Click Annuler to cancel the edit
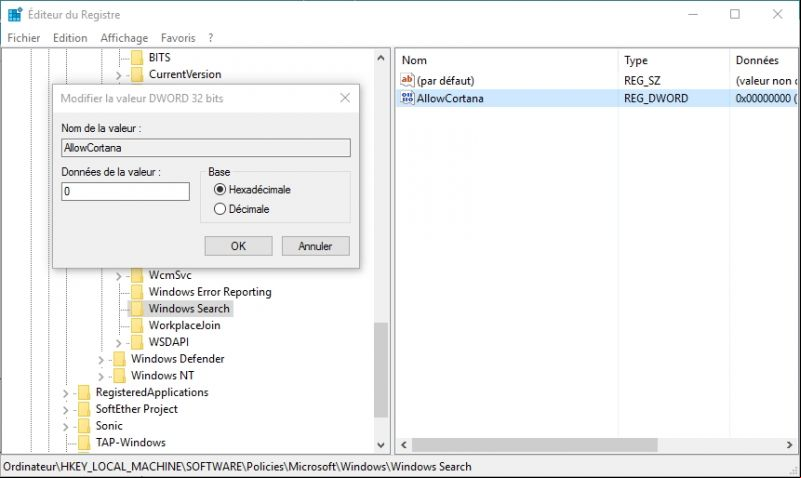The image size is (801, 478). pyautogui.click(x=315, y=246)
